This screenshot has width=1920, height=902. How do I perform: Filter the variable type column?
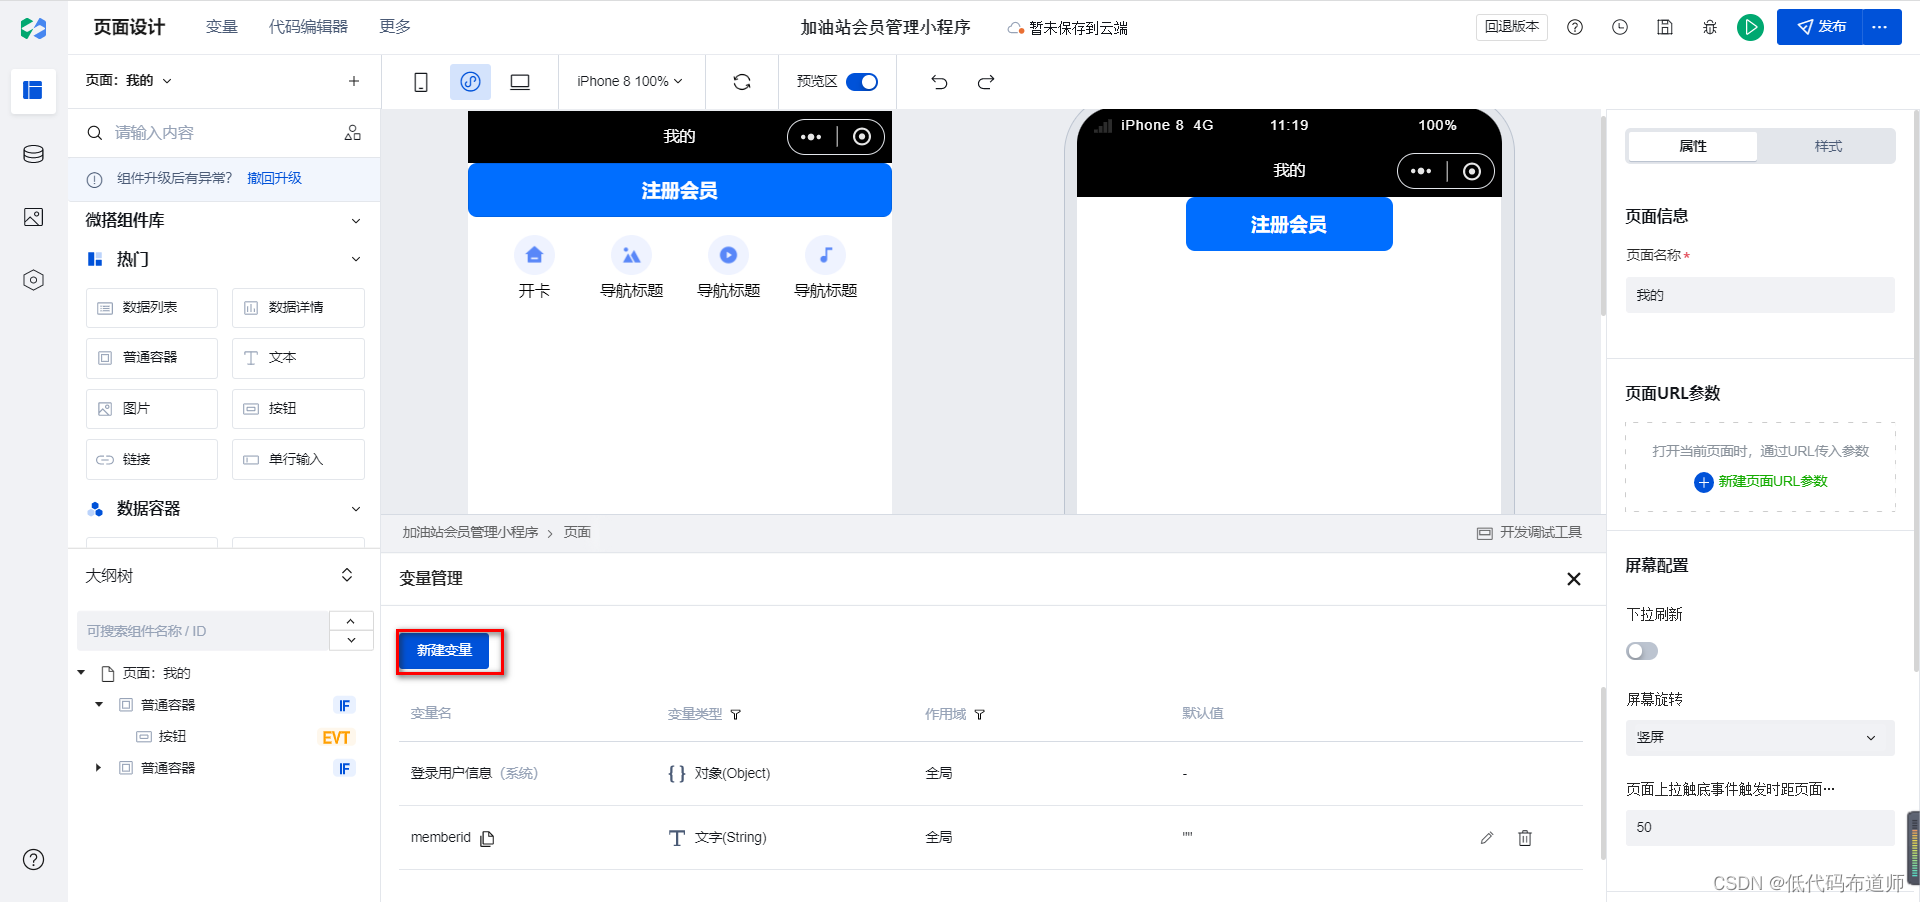(x=736, y=714)
